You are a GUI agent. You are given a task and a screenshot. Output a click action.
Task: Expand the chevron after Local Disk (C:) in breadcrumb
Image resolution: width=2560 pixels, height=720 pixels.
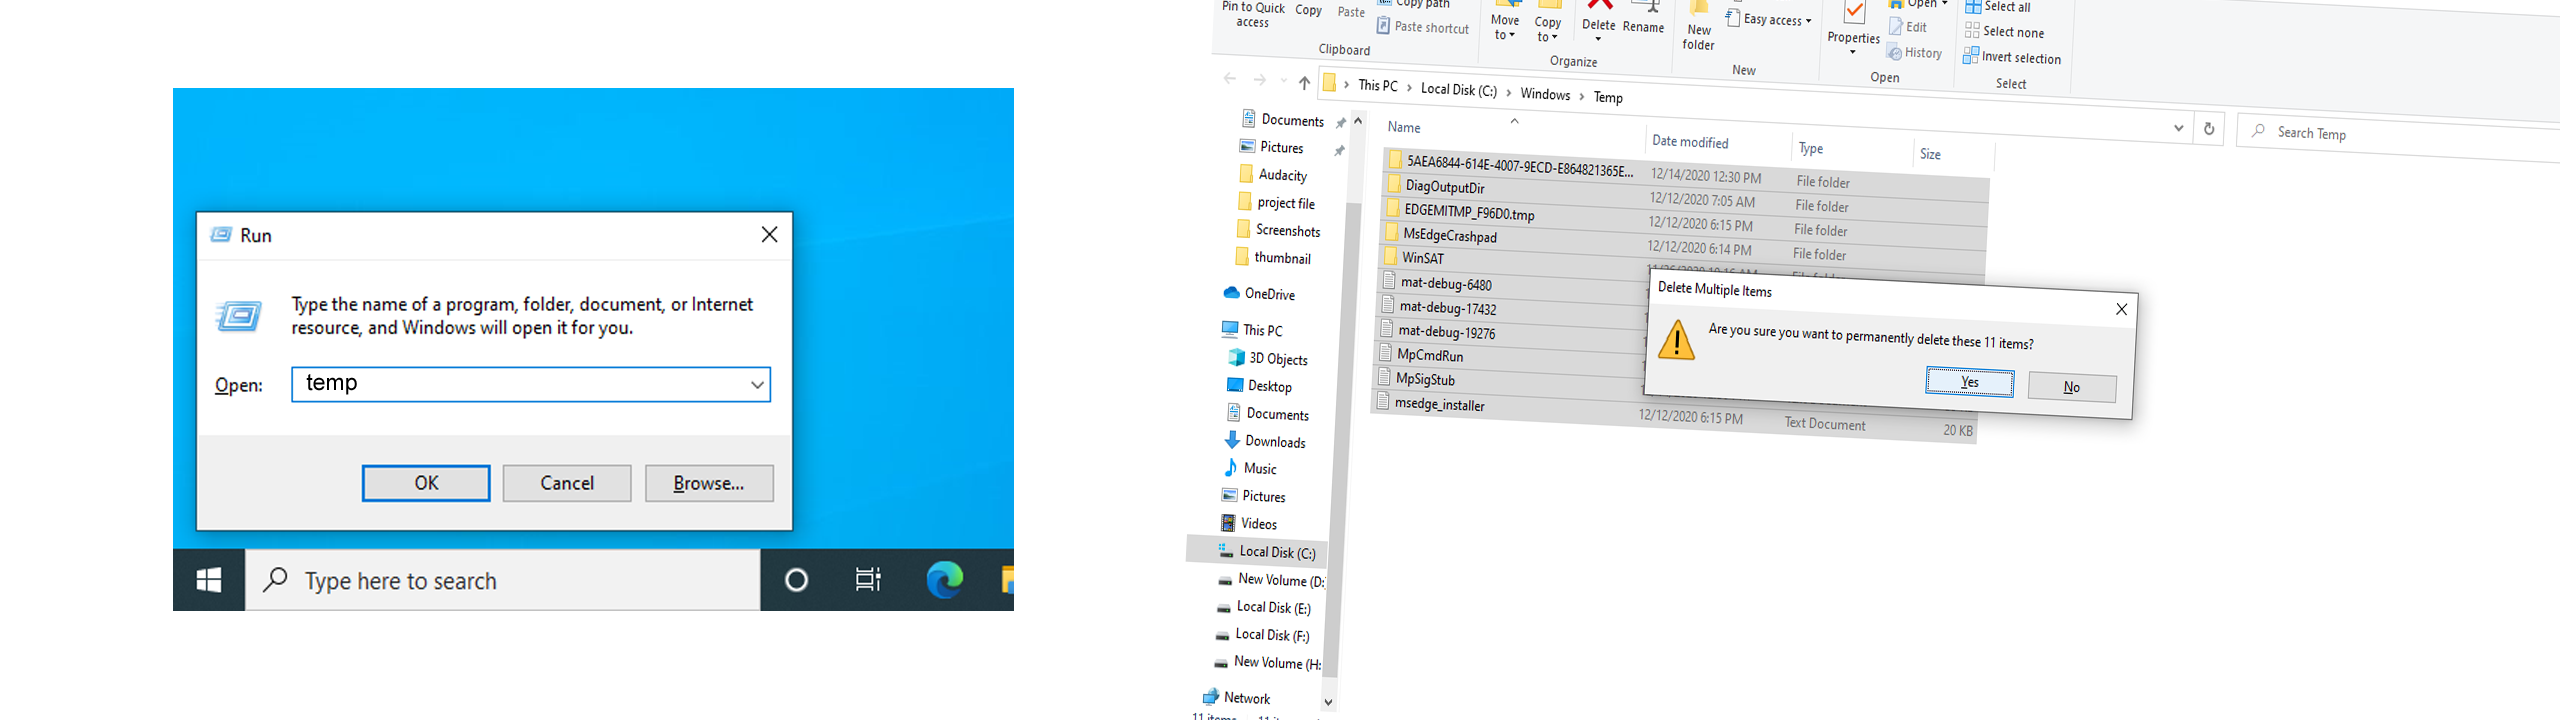tap(1508, 92)
